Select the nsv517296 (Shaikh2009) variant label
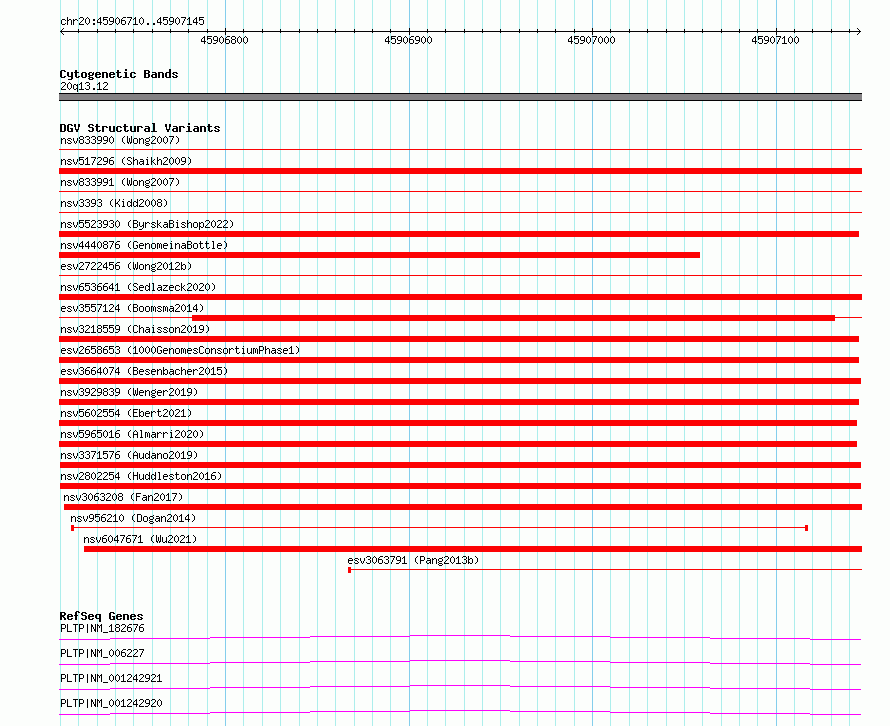890x726 pixels. [x=126, y=161]
